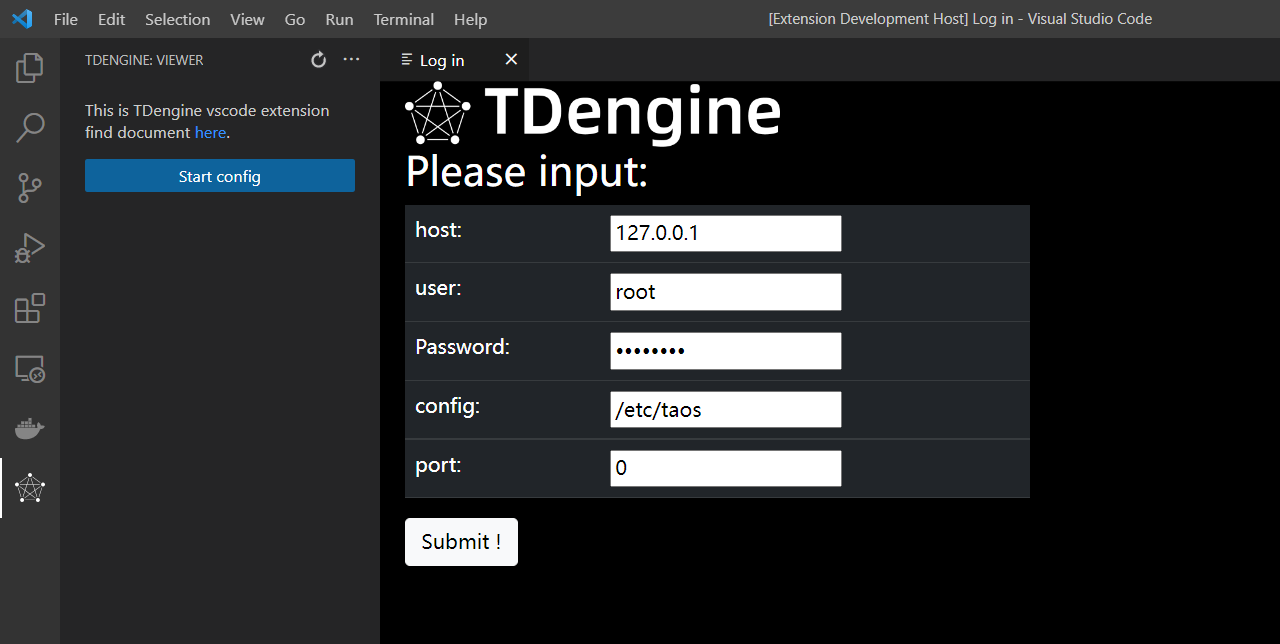Click the 'port:' label
The width and height of the screenshot is (1280, 644).
(438, 465)
